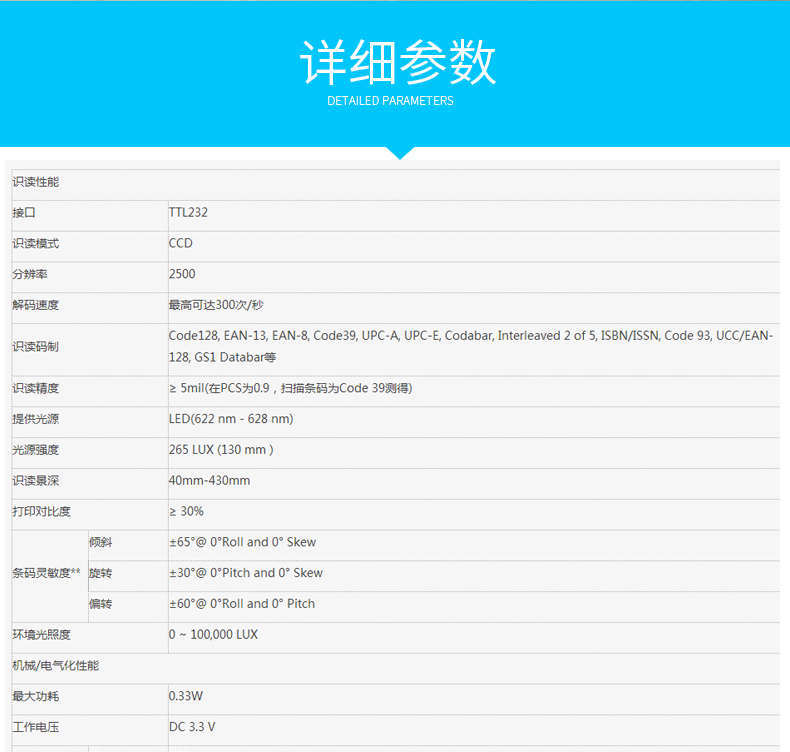
Task: Select the LED(622 nm - 628 nm) value
Action: pyautogui.click(x=231, y=419)
